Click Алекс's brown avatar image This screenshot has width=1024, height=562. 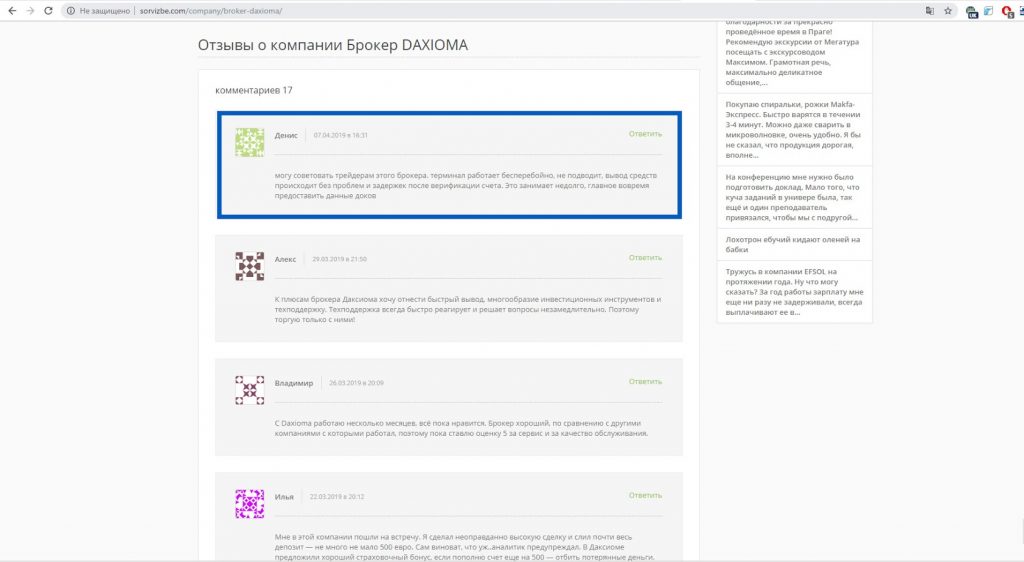(x=249, y=266)
